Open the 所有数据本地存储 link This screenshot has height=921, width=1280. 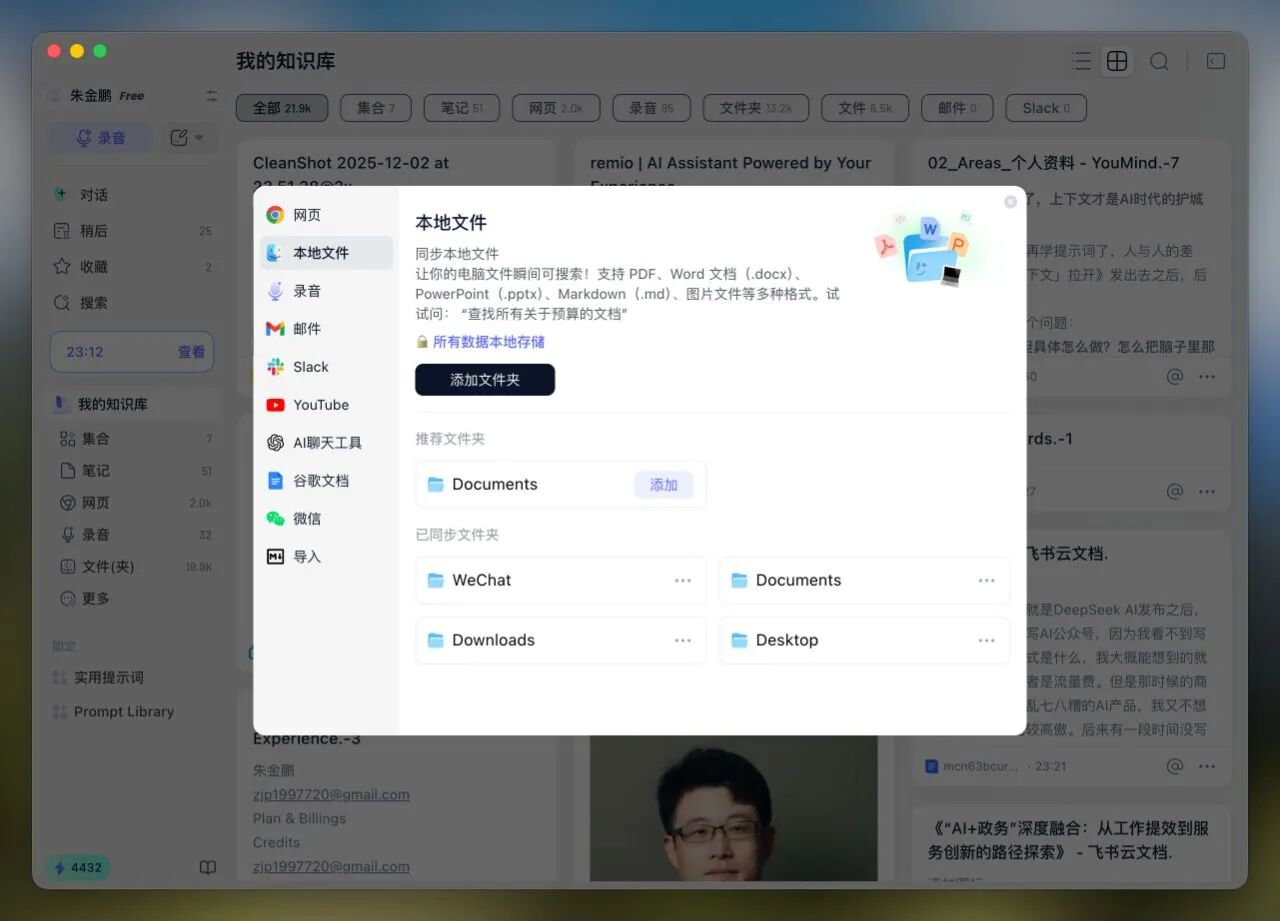click(x=488, y=342)
